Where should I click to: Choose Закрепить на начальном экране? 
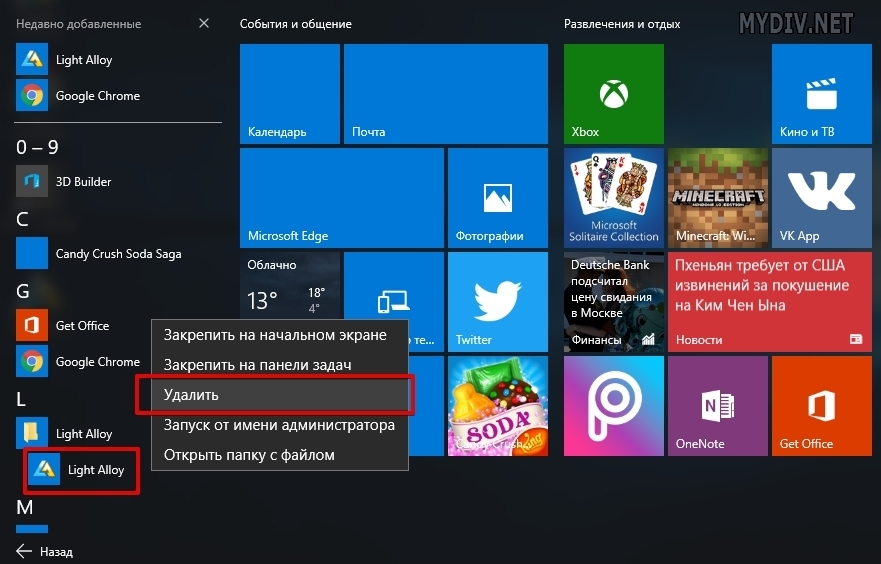(x=273, y=335)
